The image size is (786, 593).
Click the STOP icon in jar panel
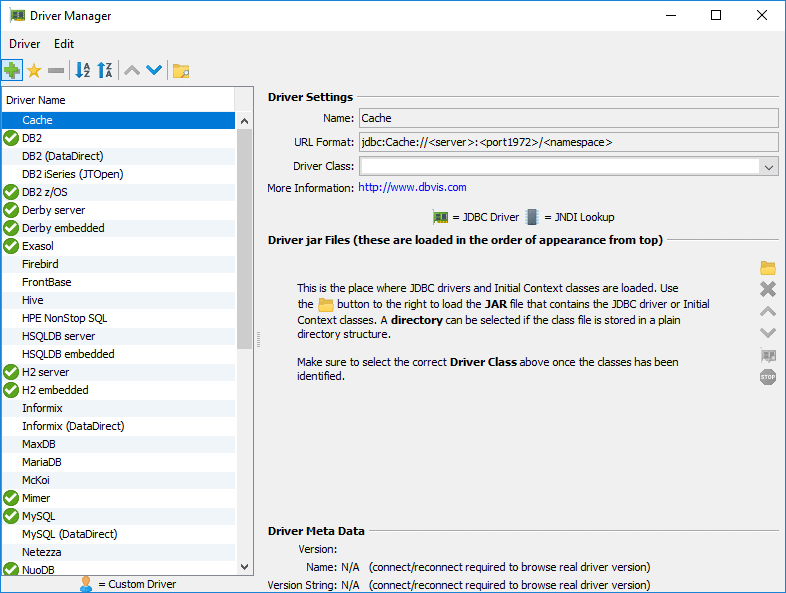pyautogui.click(x=767, y=377)
